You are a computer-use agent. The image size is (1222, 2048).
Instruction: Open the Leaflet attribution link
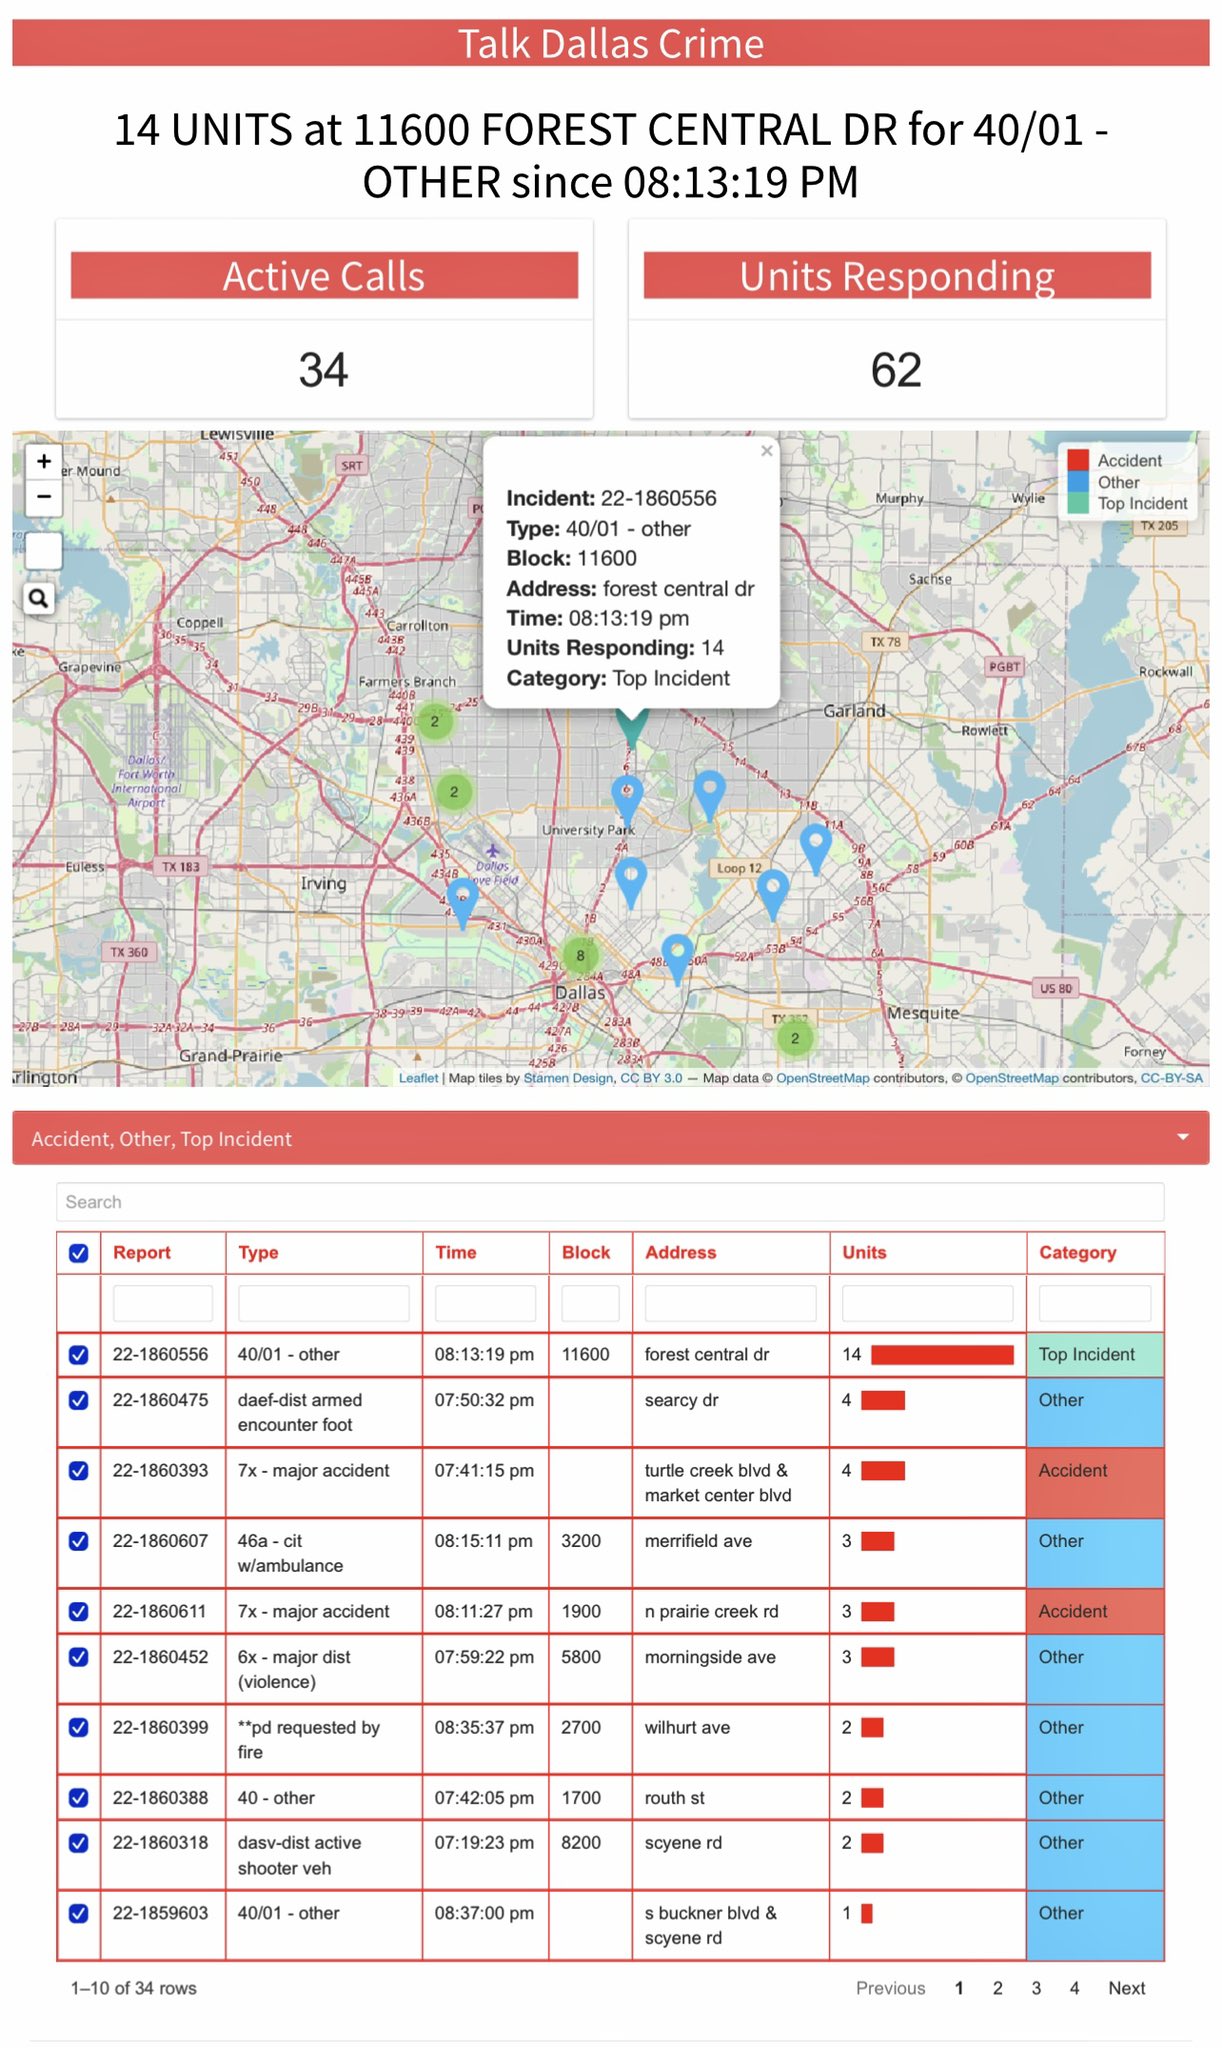click(418, 1078)
